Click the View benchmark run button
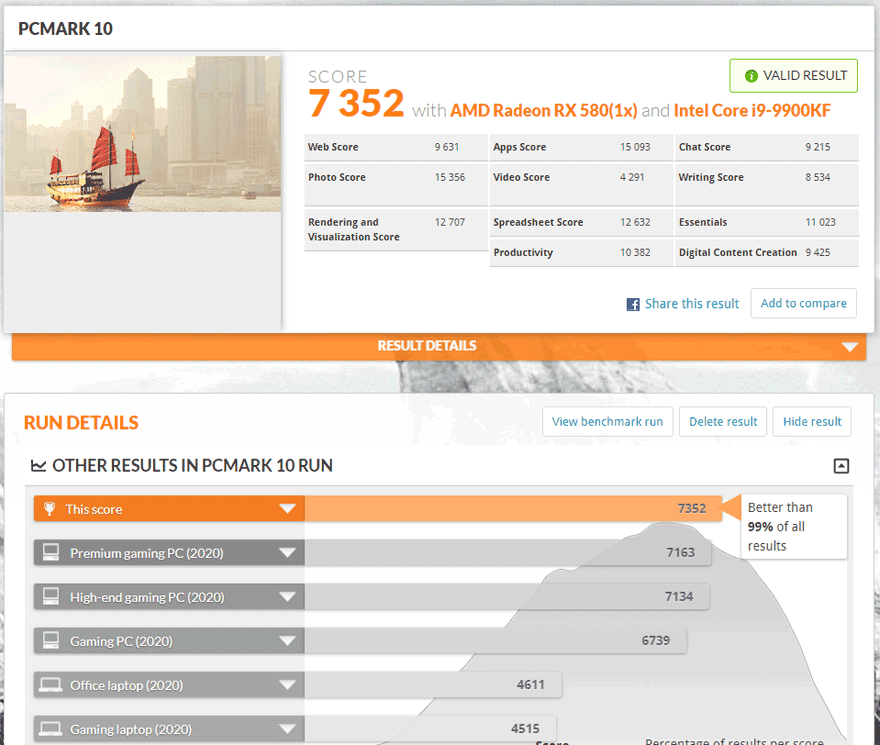The height and width of the screenshot is (745, 880). (607, 422)
